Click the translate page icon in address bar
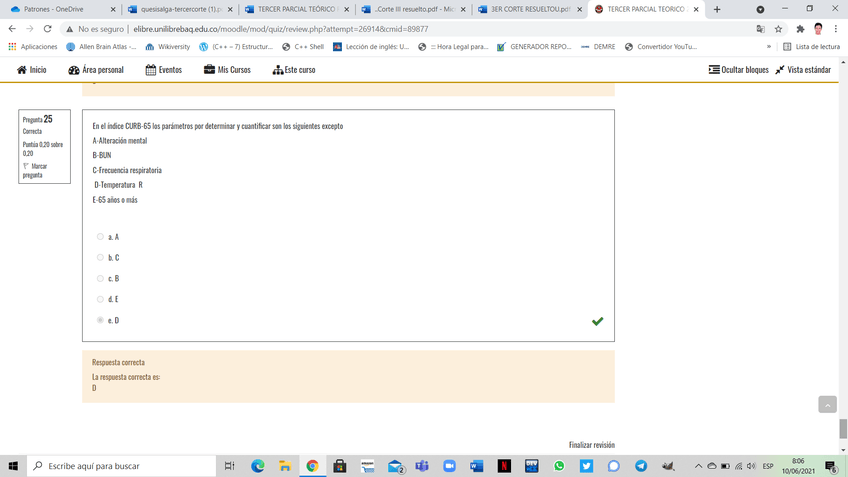This screenshot has height=477, width=848. [x=760, y=29]
